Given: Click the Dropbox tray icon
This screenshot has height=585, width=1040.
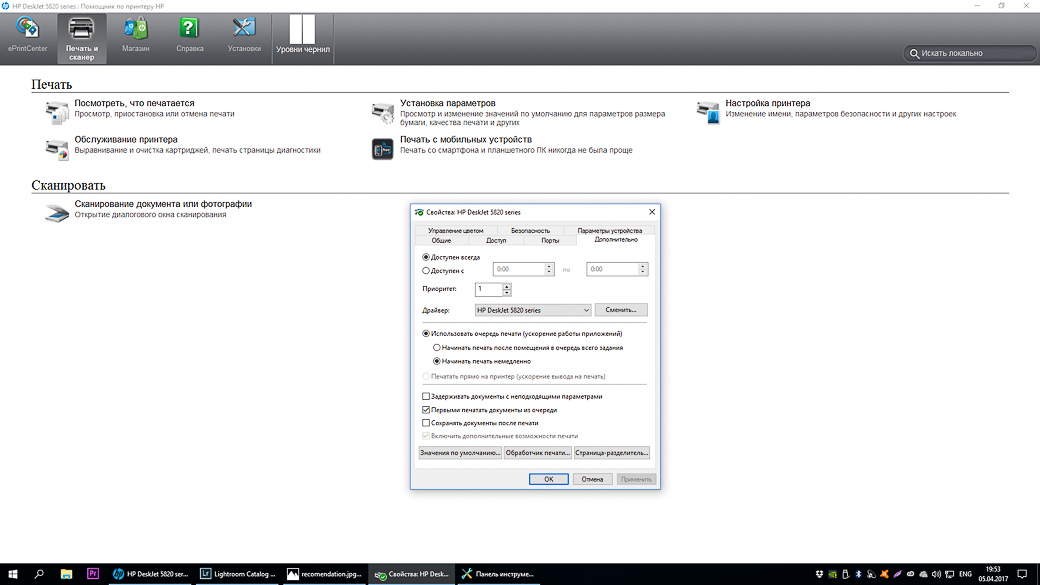Looking at the screenshot, I should tap(819, 574).
